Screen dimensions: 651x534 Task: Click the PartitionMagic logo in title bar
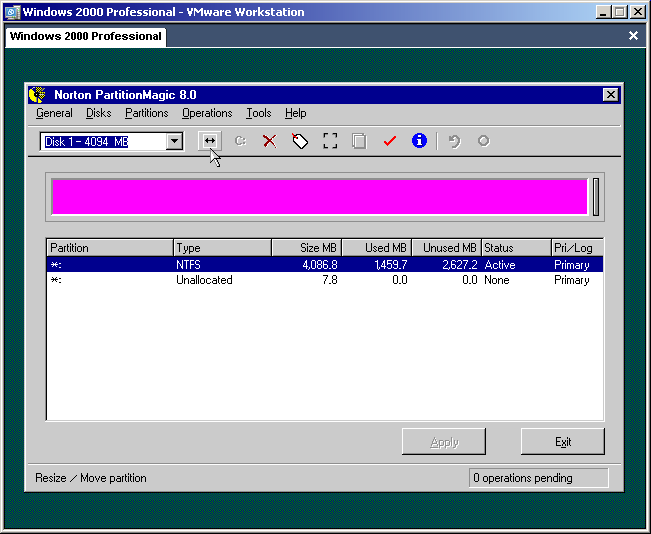(x=38, y=95)
